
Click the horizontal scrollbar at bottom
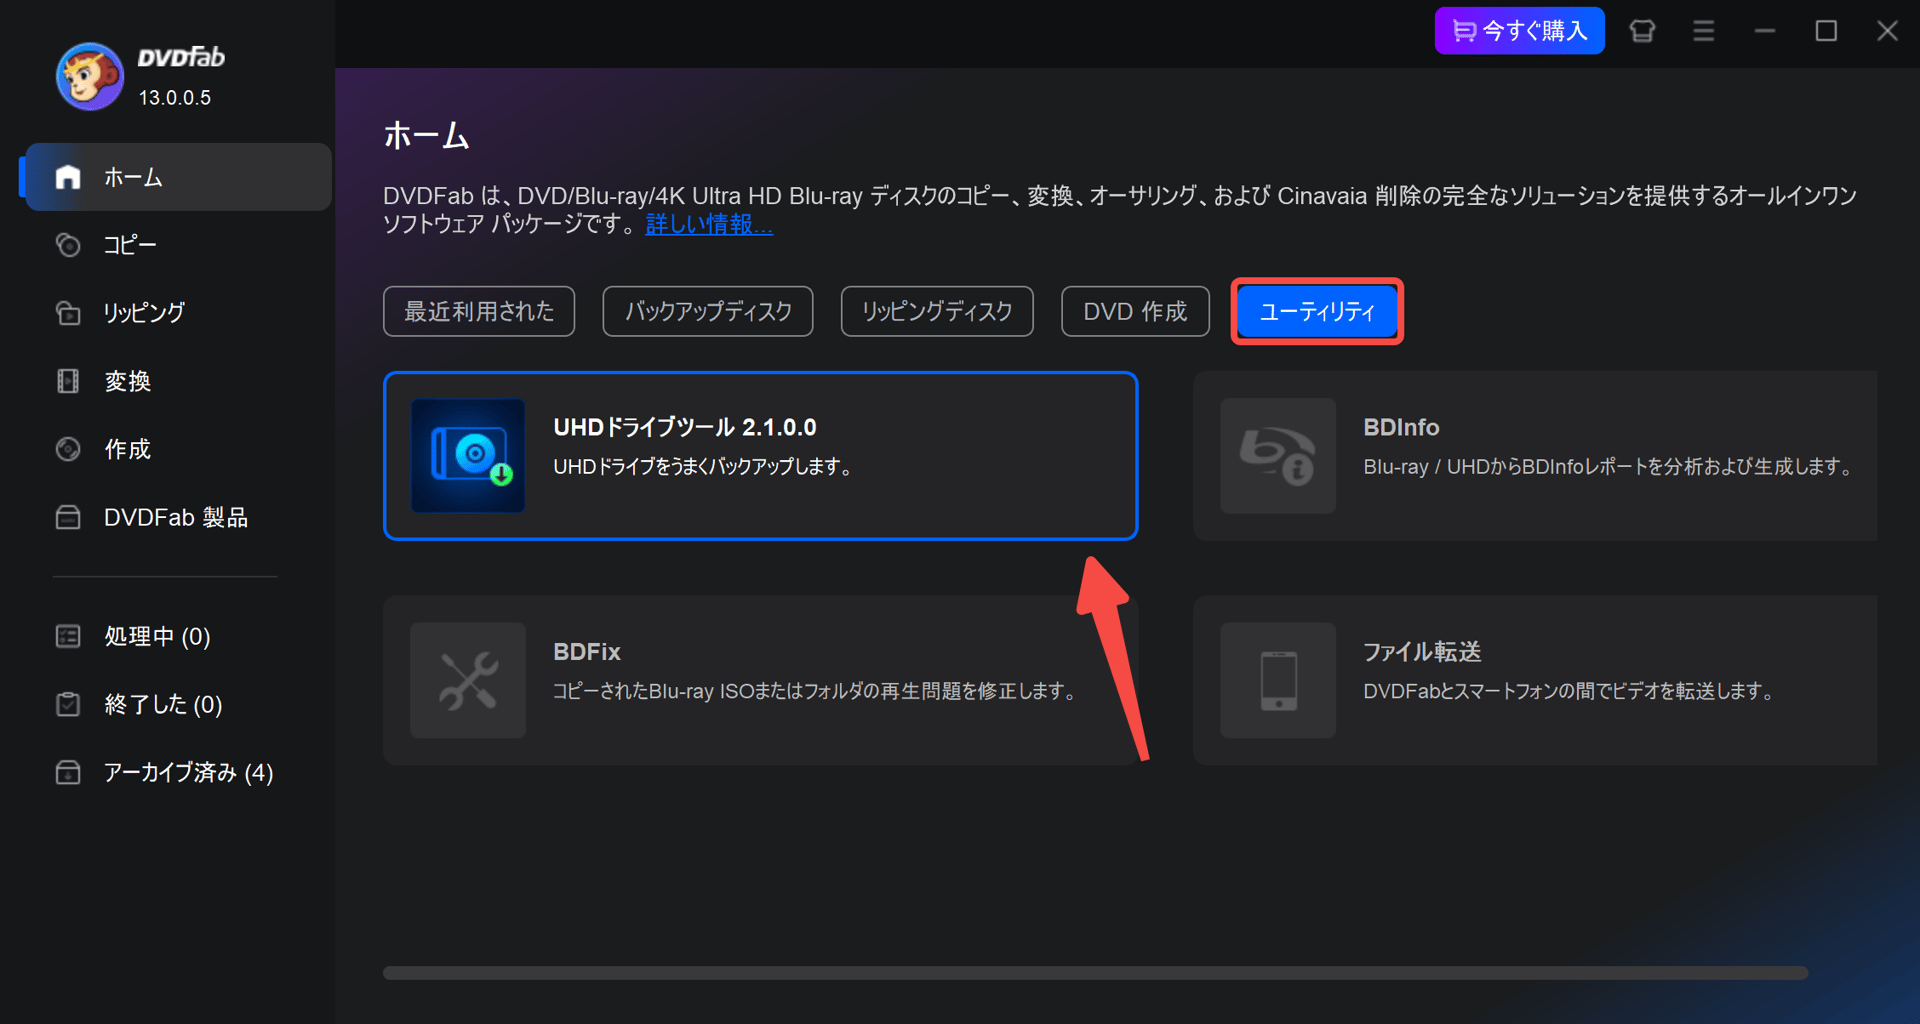(1095, 973)
